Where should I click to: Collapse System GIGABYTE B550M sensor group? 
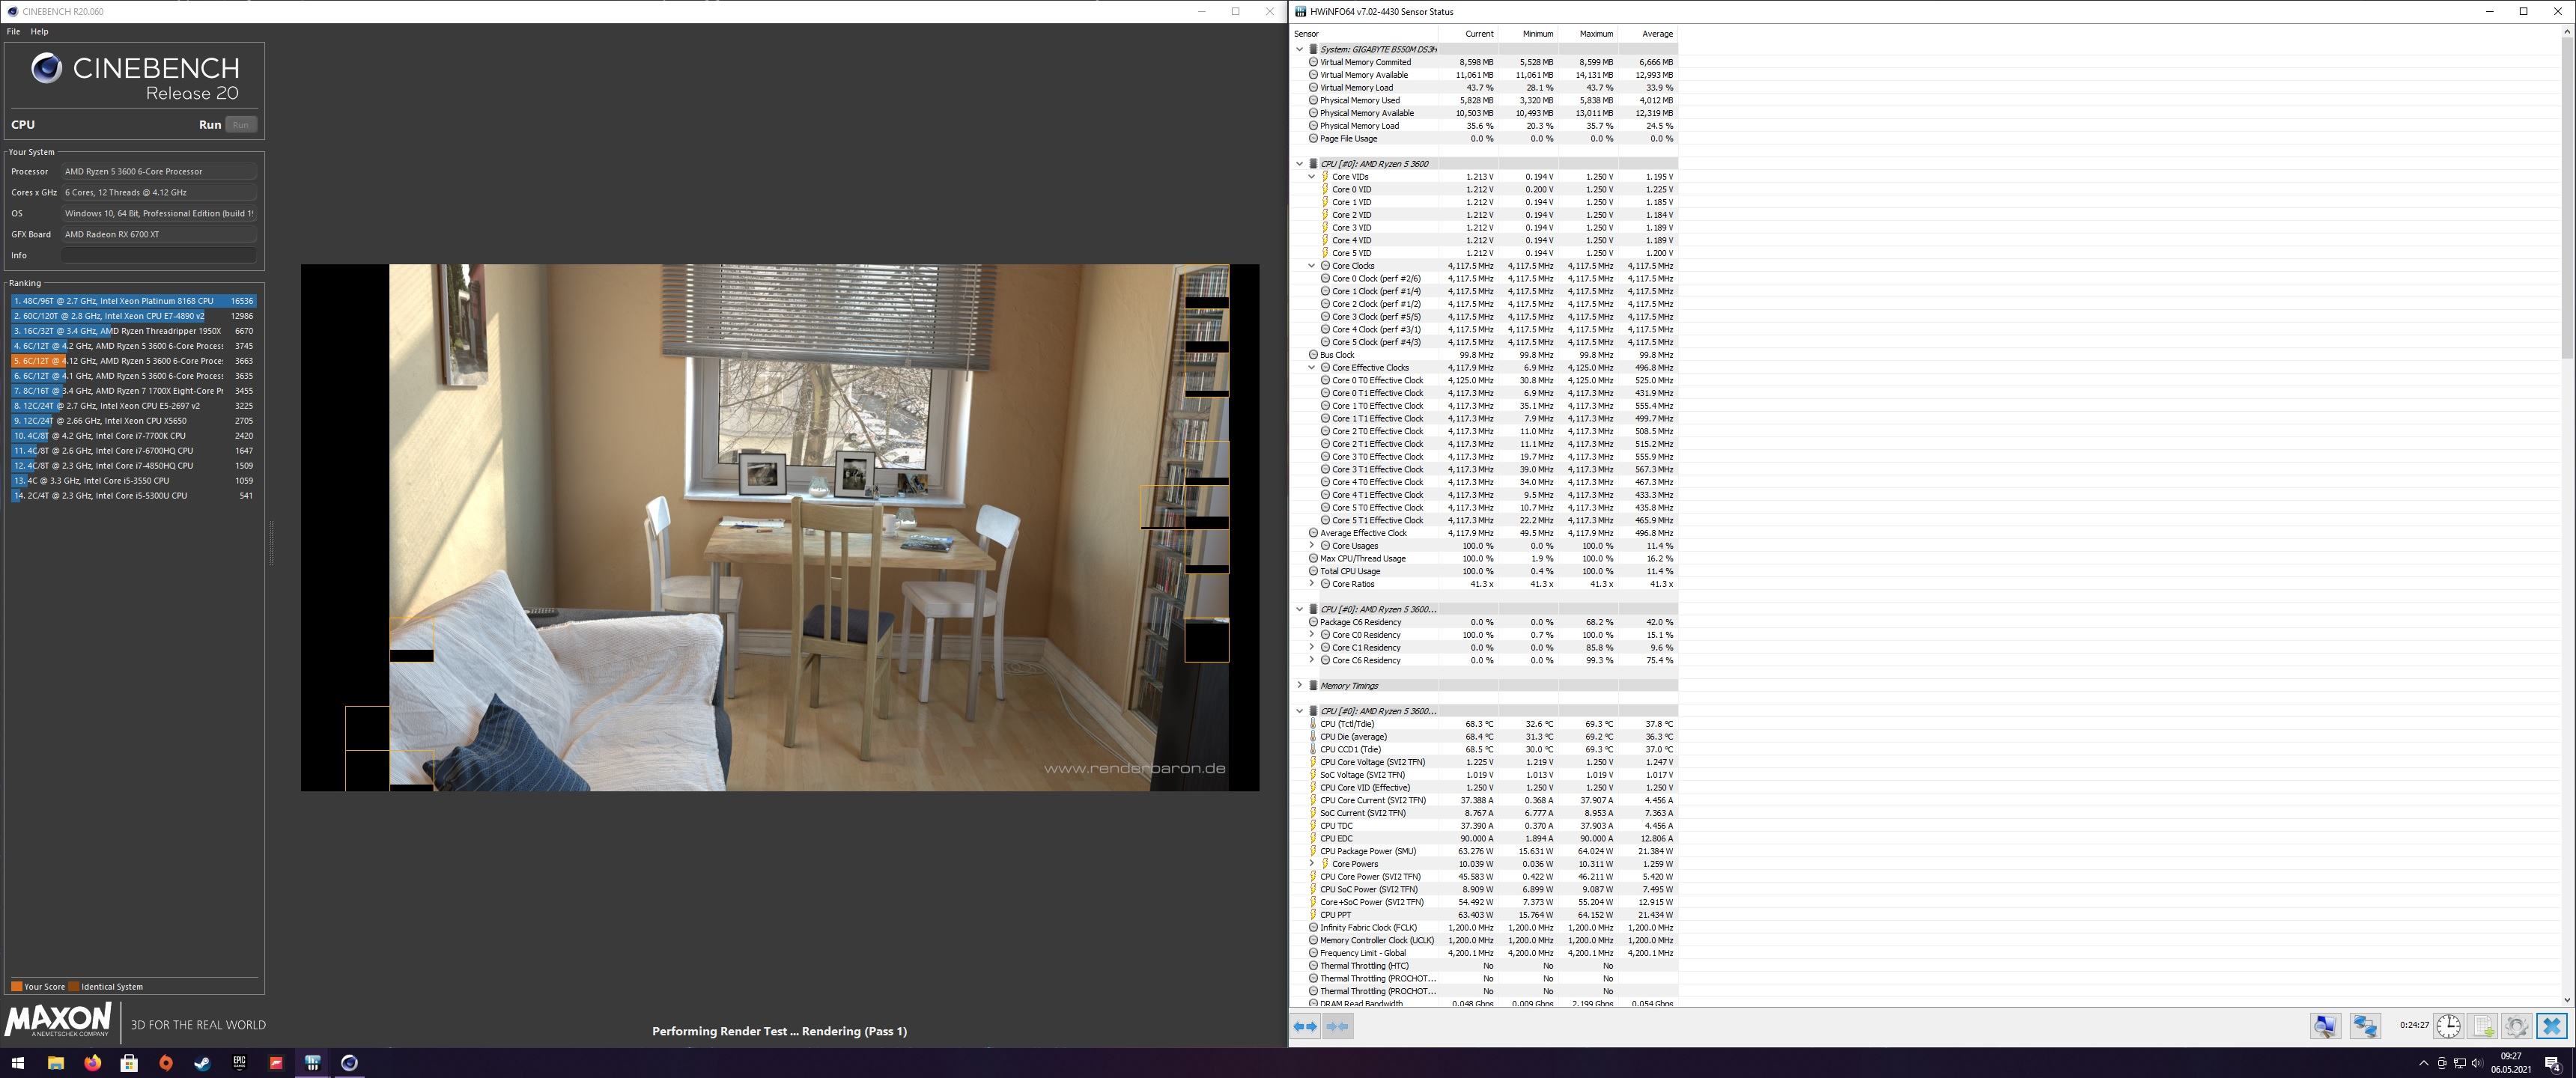pos(1299,49)
